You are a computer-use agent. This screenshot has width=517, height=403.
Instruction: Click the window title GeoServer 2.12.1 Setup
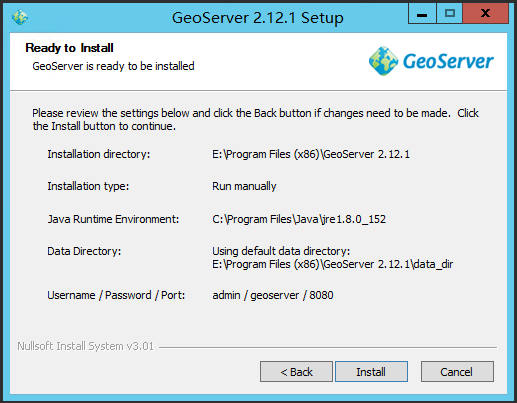pos(258,18)
